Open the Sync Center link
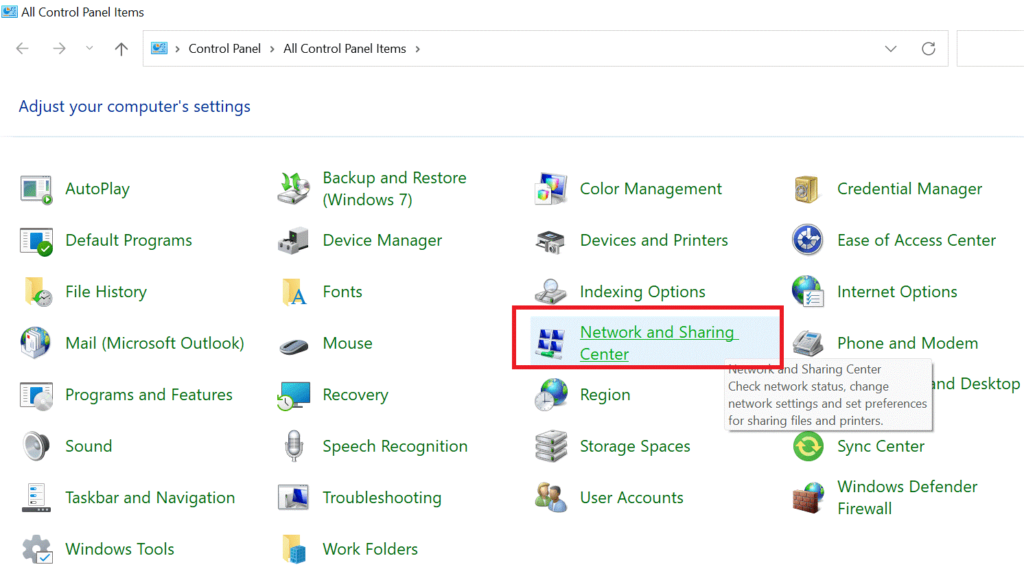The width and height of the screenshot is (1024, 567). (x=881, y=446)
